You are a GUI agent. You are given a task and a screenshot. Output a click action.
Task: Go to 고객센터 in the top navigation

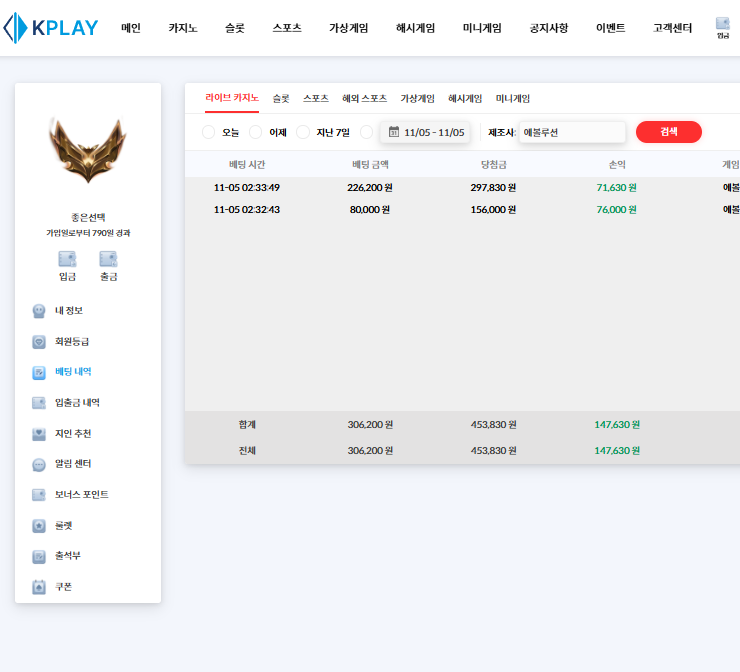coord(674,28)
